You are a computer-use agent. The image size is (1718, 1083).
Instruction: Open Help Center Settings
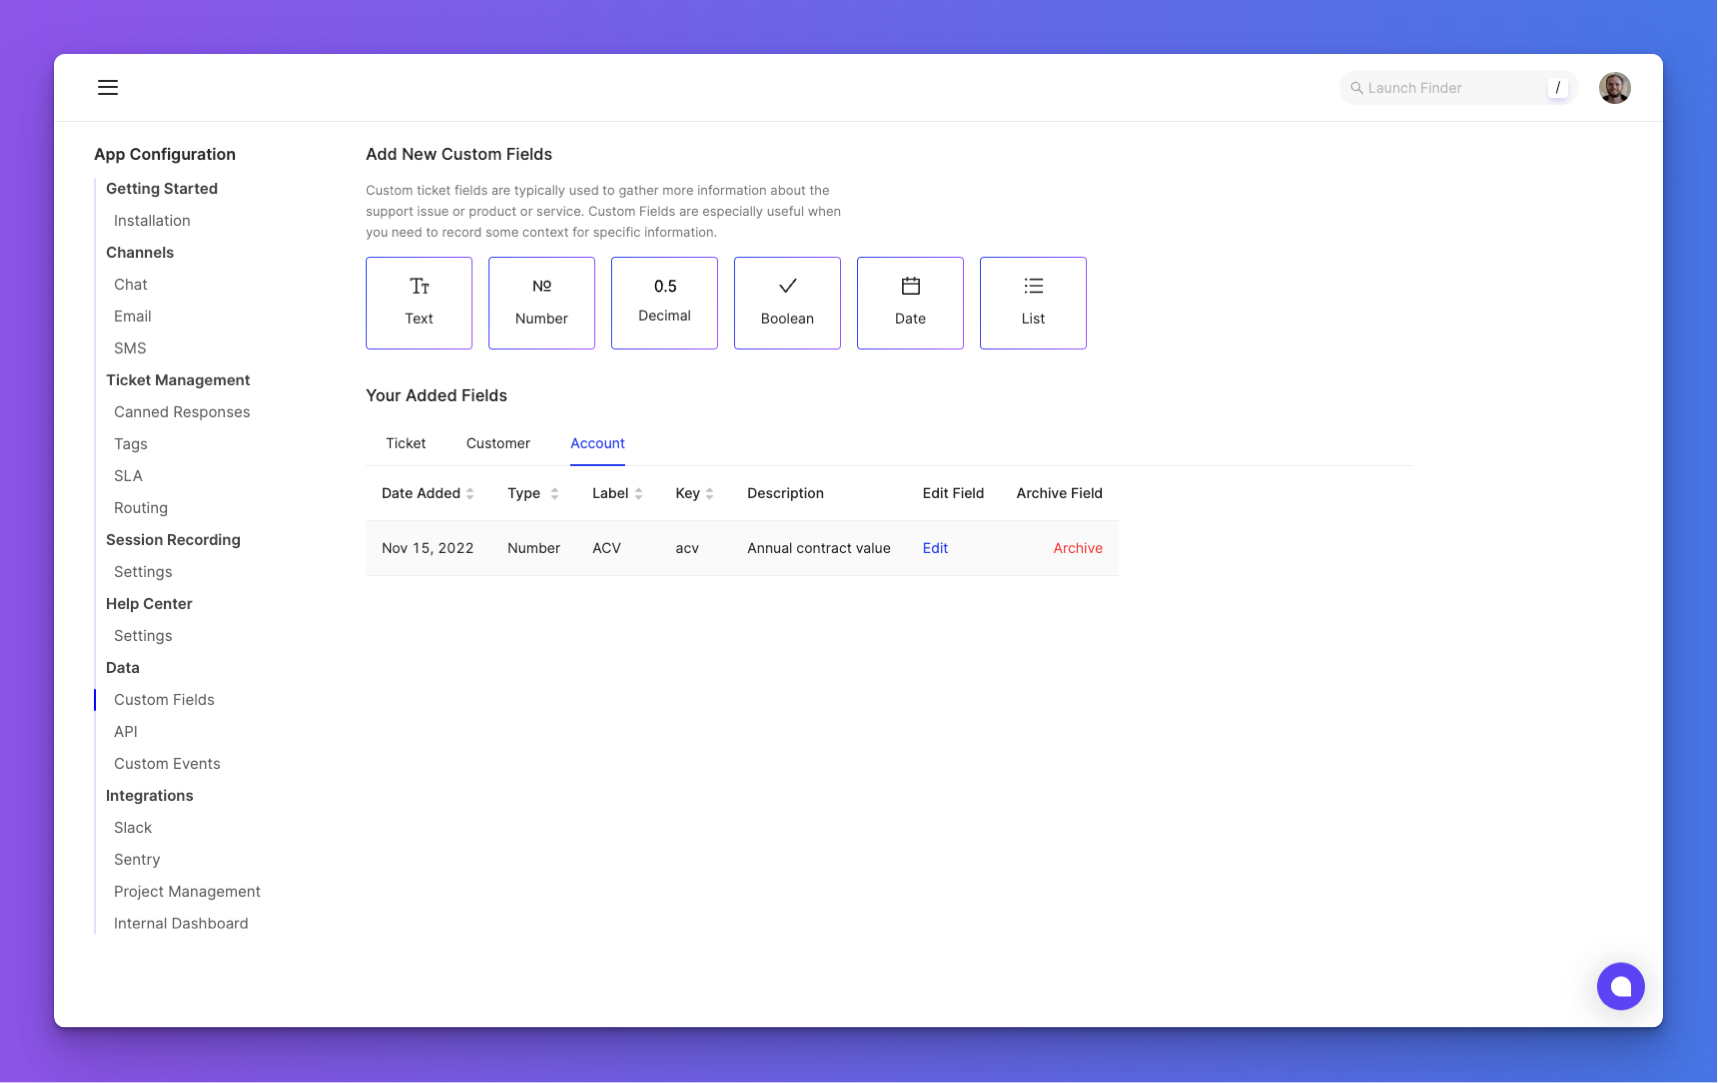[143, 636]
